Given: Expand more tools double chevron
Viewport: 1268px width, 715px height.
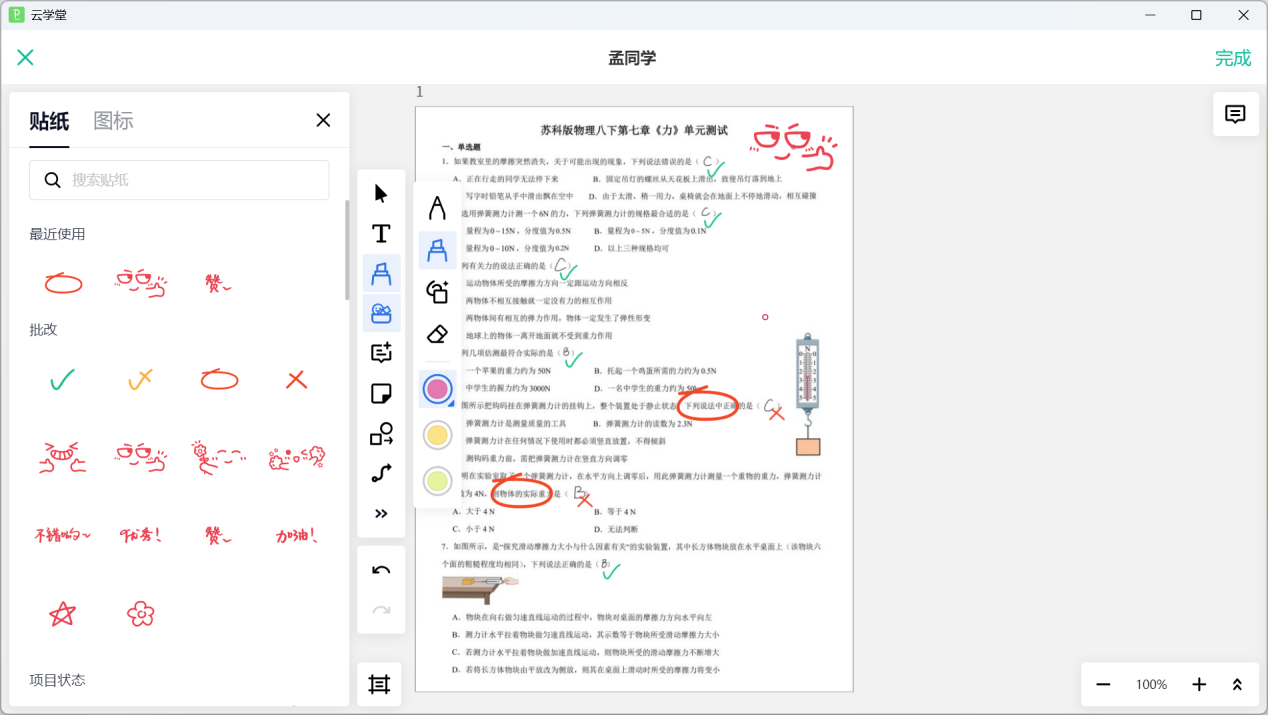Looking at the screenshot, I should pos(381,514).
